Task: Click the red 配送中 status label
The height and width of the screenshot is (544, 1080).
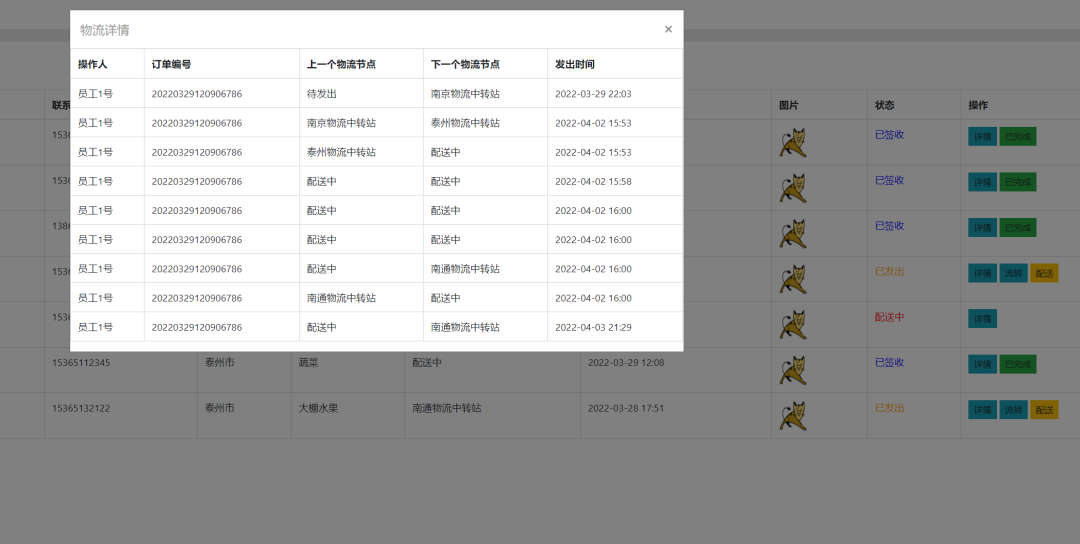Action: pyautogui.click(x=889, y=317)
